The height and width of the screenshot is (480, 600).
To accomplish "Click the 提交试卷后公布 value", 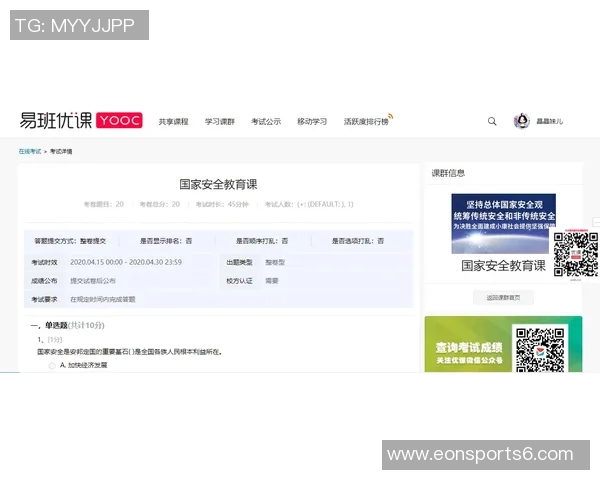I will [93, 281].
